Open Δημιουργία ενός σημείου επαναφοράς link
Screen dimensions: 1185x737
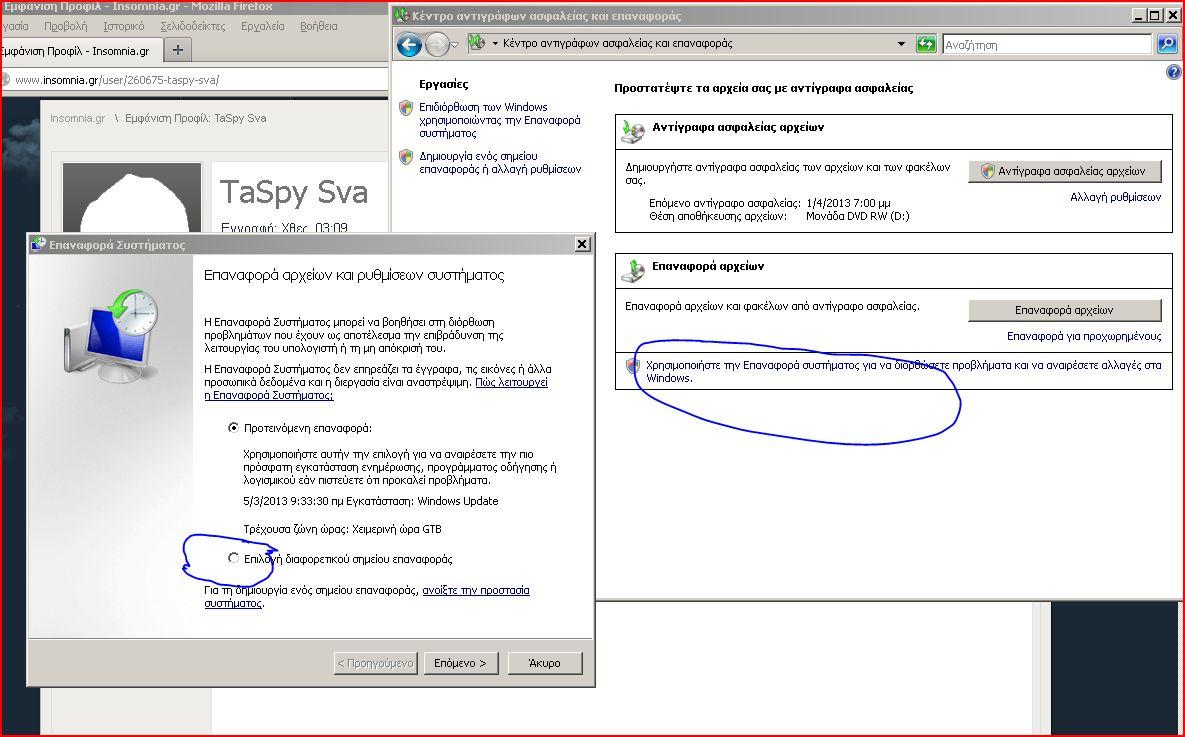click(x=500, y=163)
